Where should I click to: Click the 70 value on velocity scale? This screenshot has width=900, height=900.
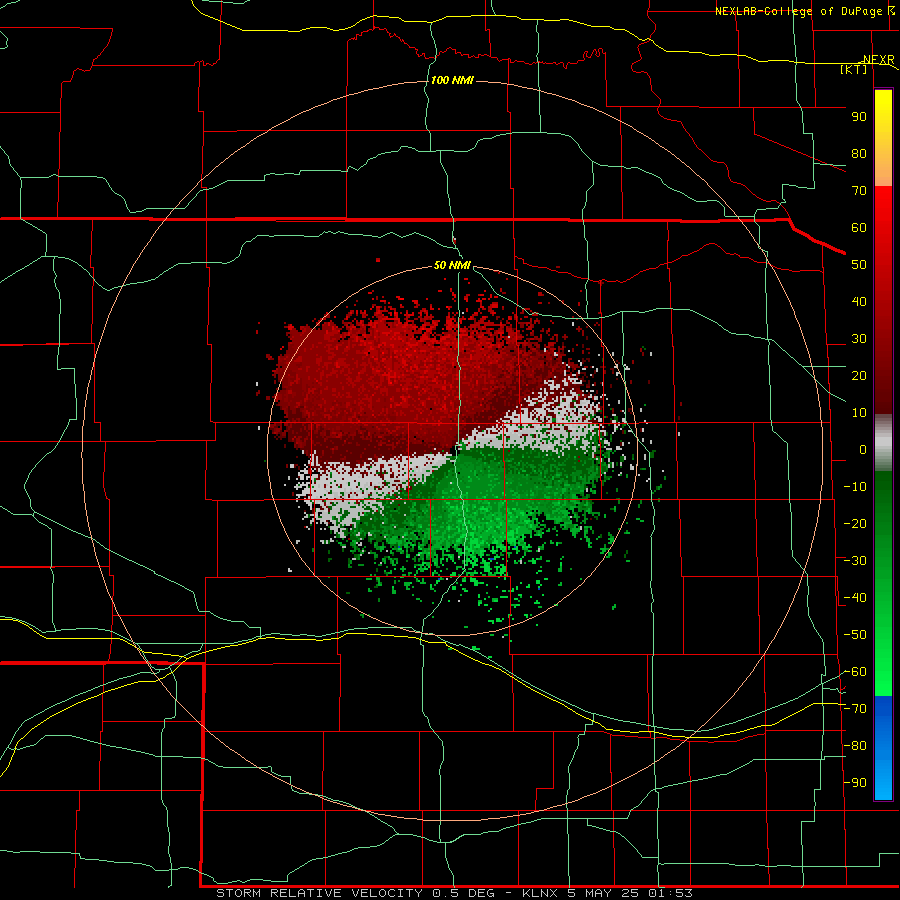pyautogui.click(x=859, y=191)
